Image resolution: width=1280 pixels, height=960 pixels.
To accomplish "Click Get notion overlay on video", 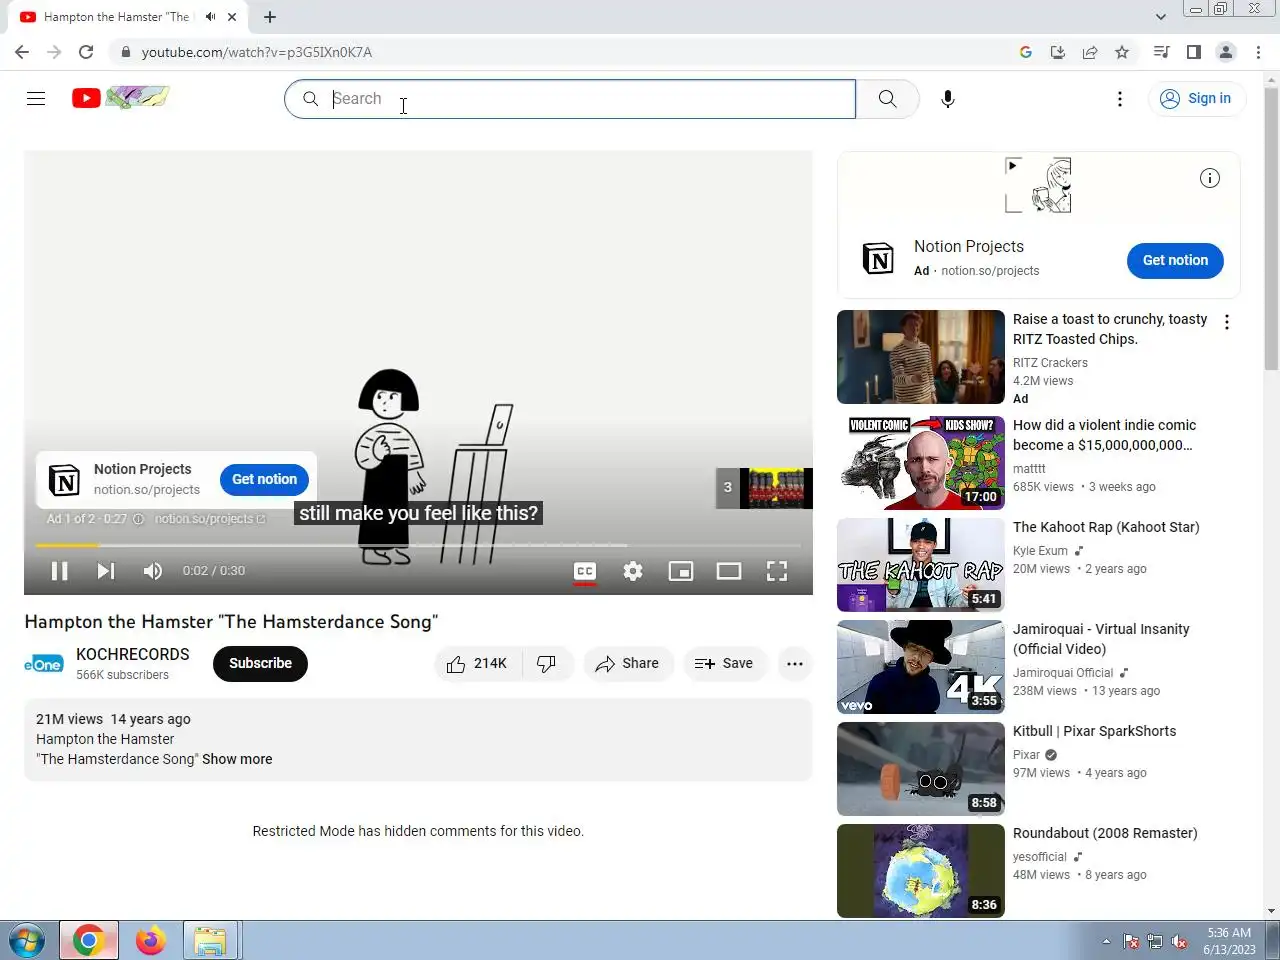I will point(264,479).
